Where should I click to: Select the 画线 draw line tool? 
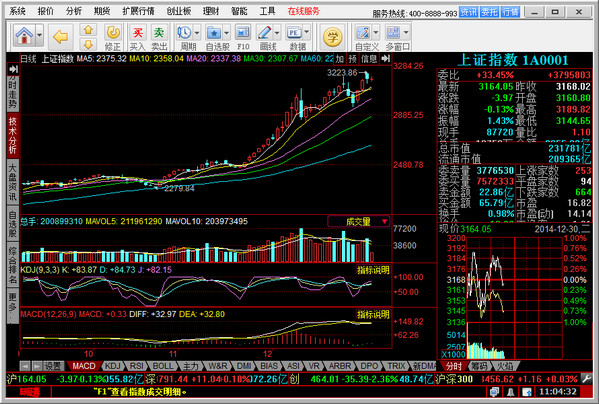(264, 37)
